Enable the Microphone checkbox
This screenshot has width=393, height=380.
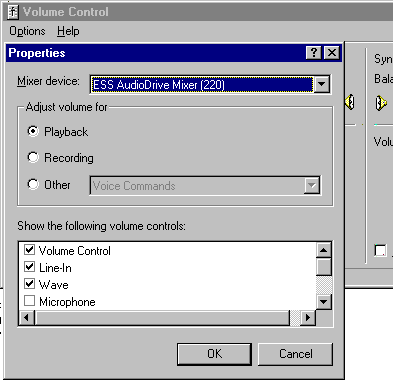pyautogui.click(x=29, y=301)
